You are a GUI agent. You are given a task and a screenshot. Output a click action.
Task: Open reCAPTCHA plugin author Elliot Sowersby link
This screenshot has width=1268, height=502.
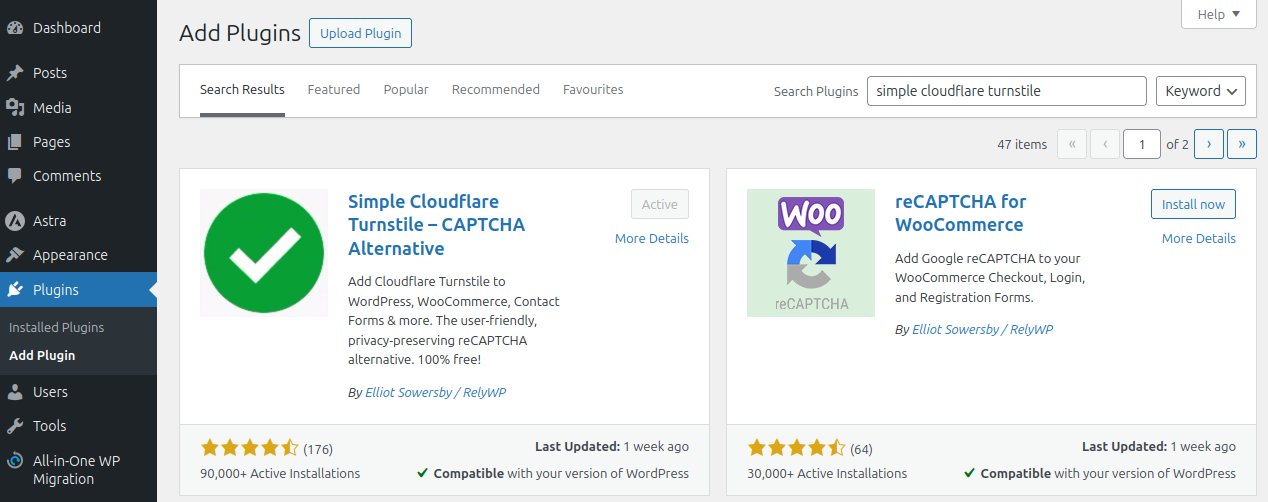point(982,329)
